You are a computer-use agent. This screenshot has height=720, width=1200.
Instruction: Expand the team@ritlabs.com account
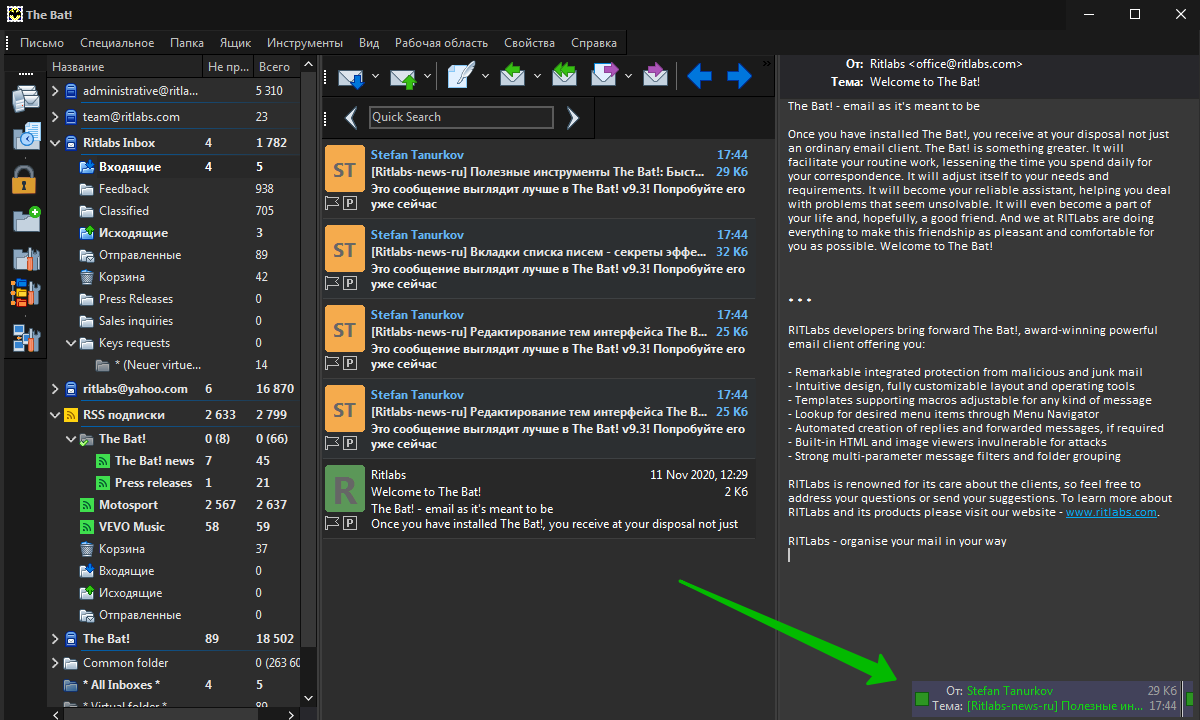pos(55,117)
